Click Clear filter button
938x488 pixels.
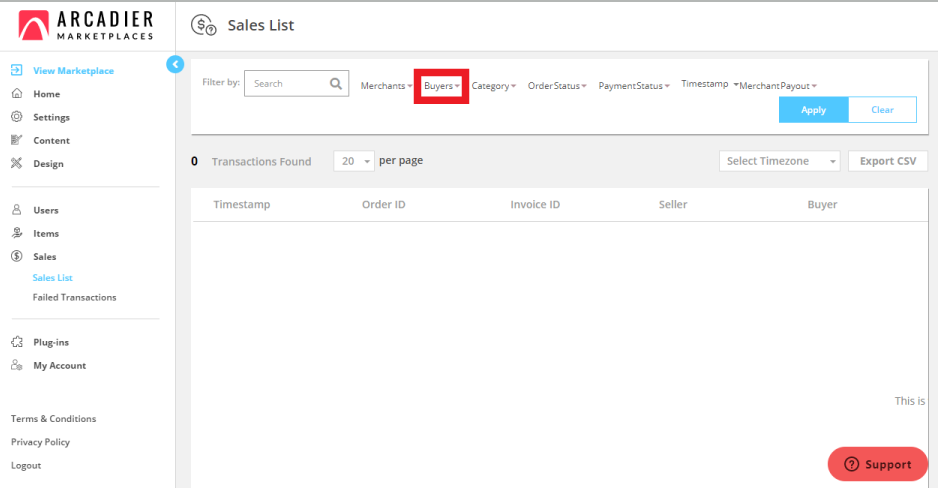(x=882, y=110)
